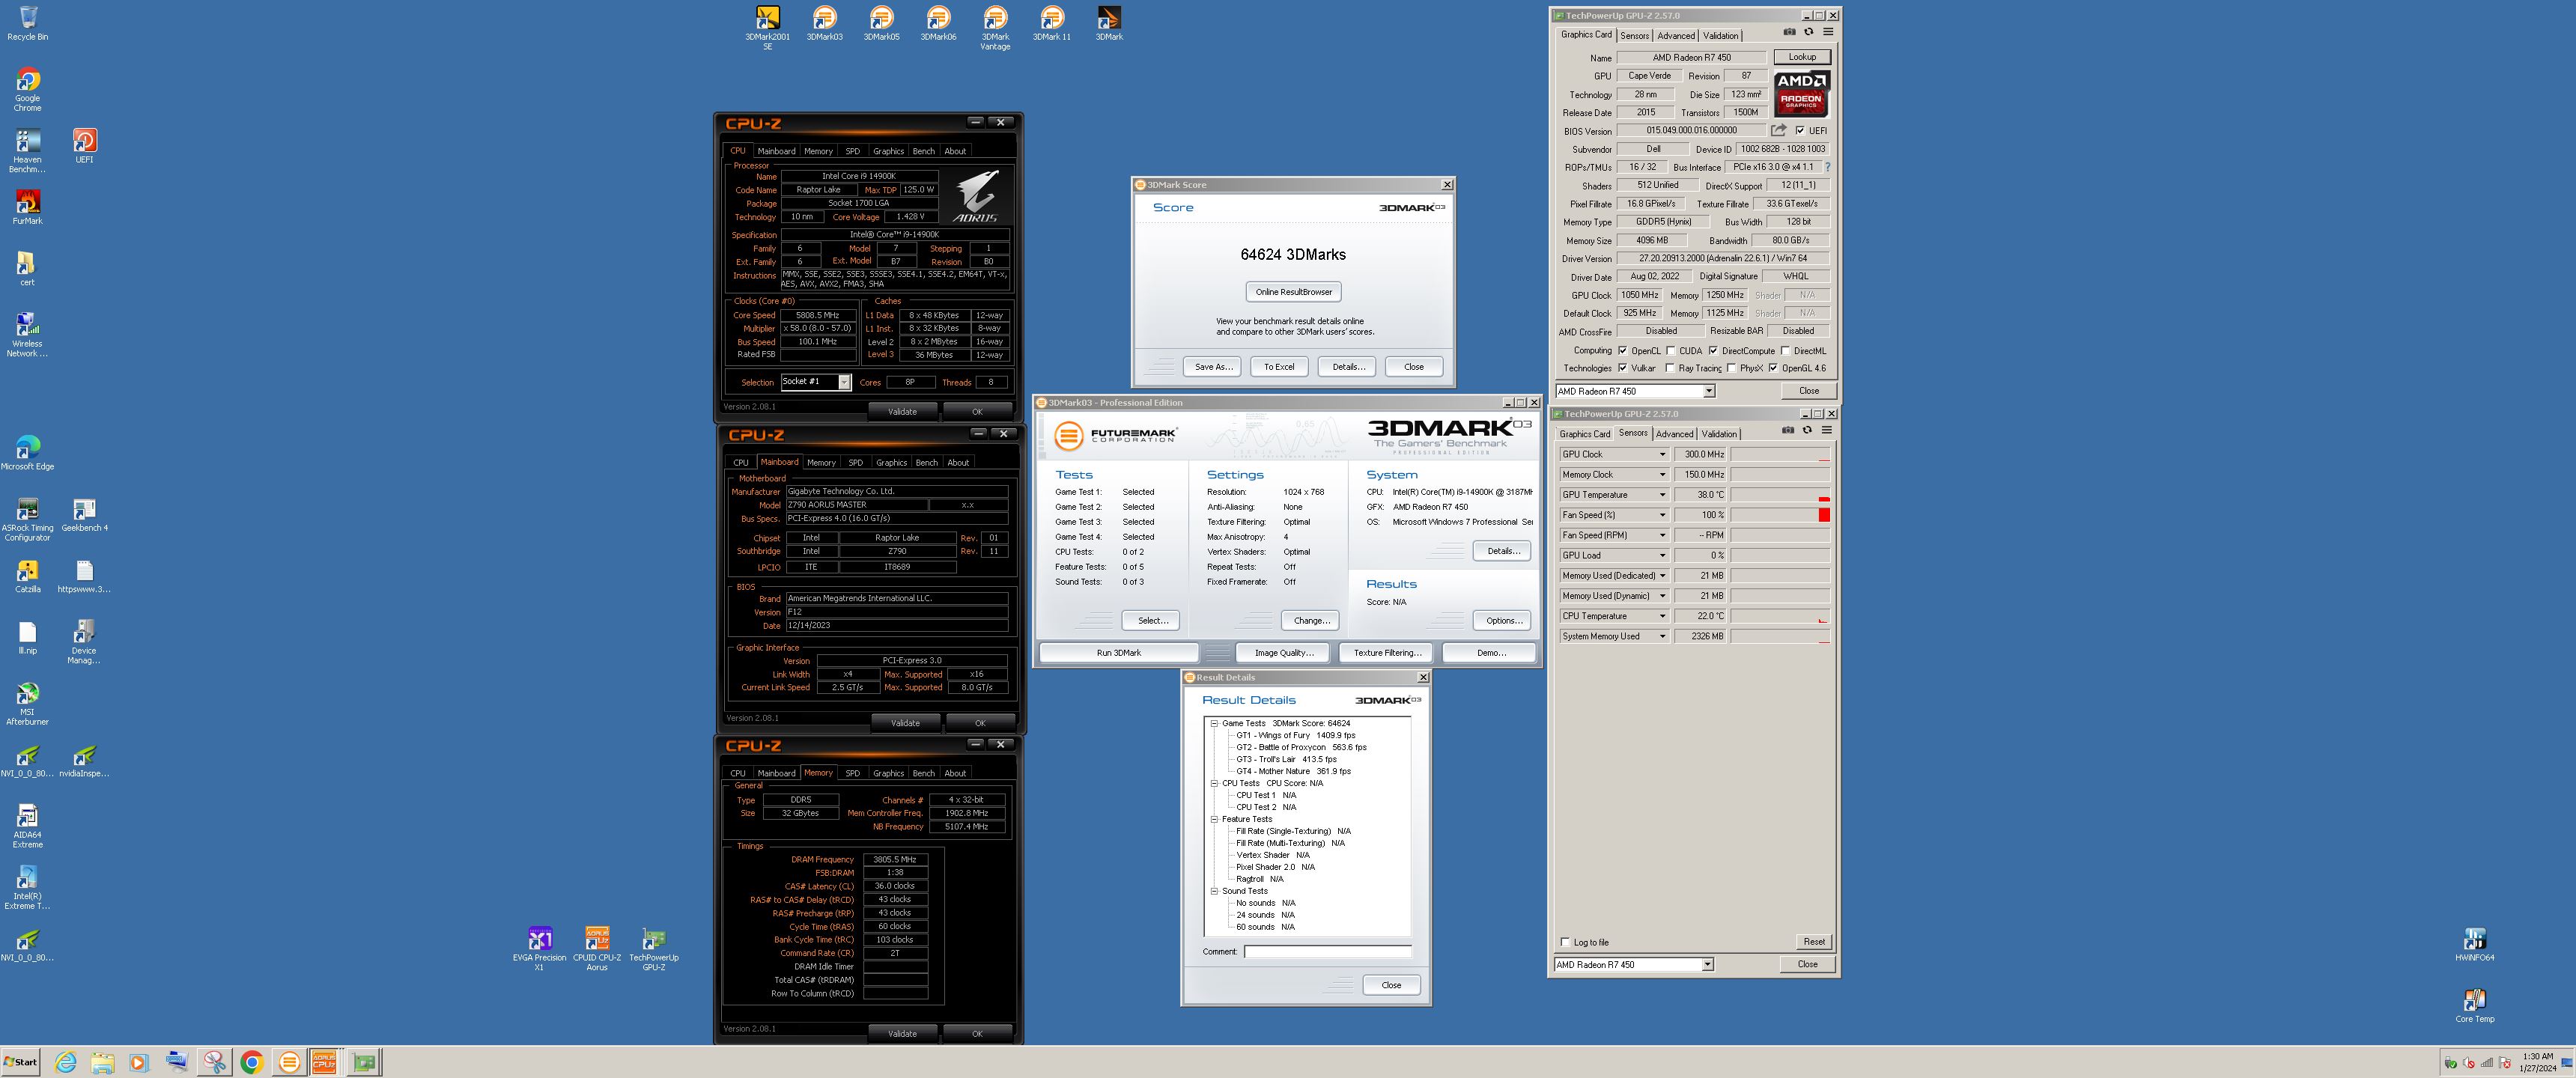Click the refresh icon in GPU-Z Sensors window

pos(1807,430)
